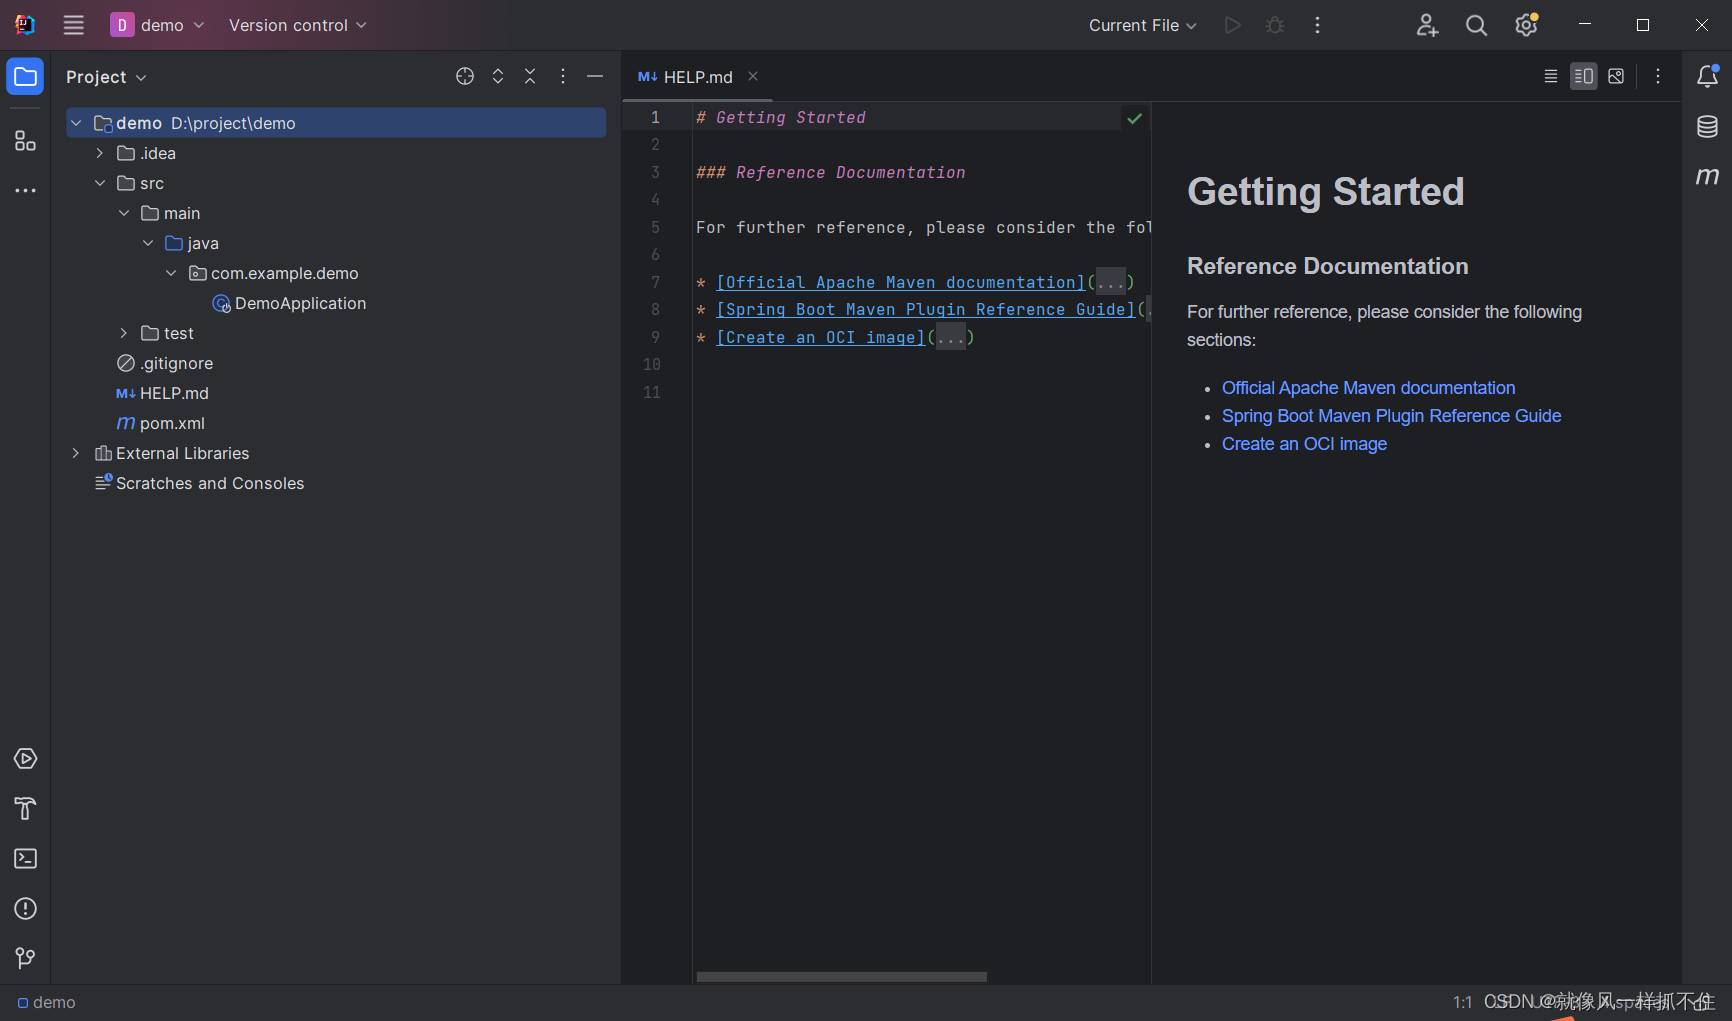Open Notifications bell
This screenshot has width=1732, height=1021.
(x=1708, y=76)
